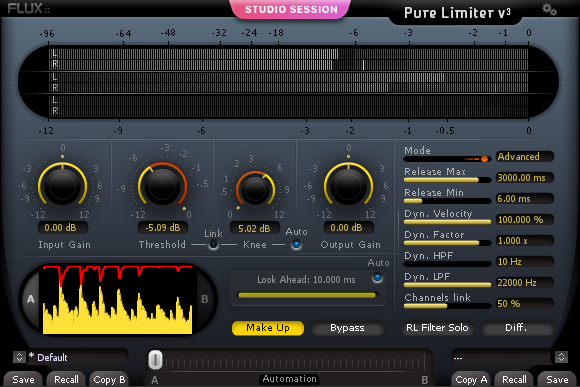Click the Threshold -5.09 dB value field
This screenshot has width=580, height=387.
click(x=163, y=227)
